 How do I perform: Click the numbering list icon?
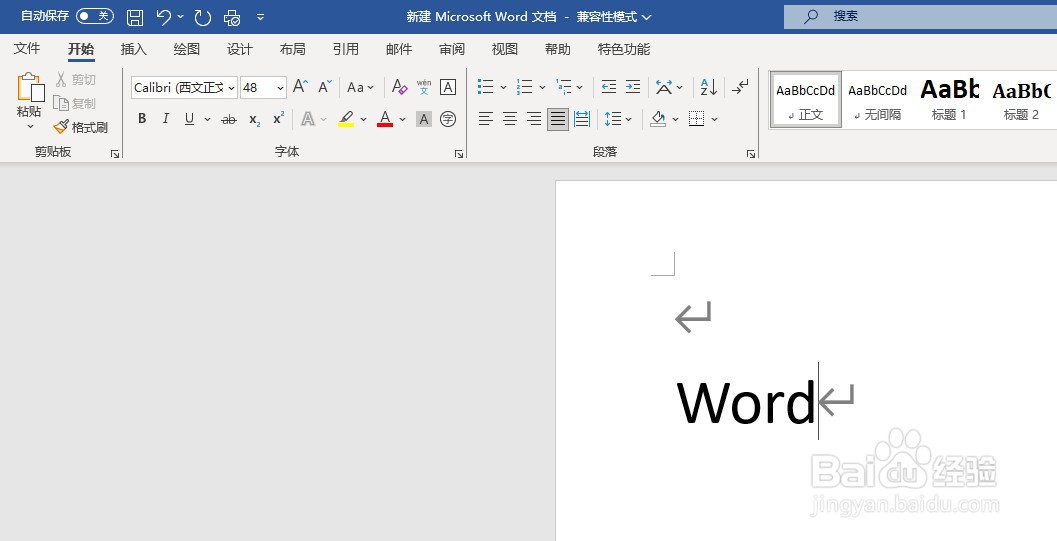click(x=524, y=86)
